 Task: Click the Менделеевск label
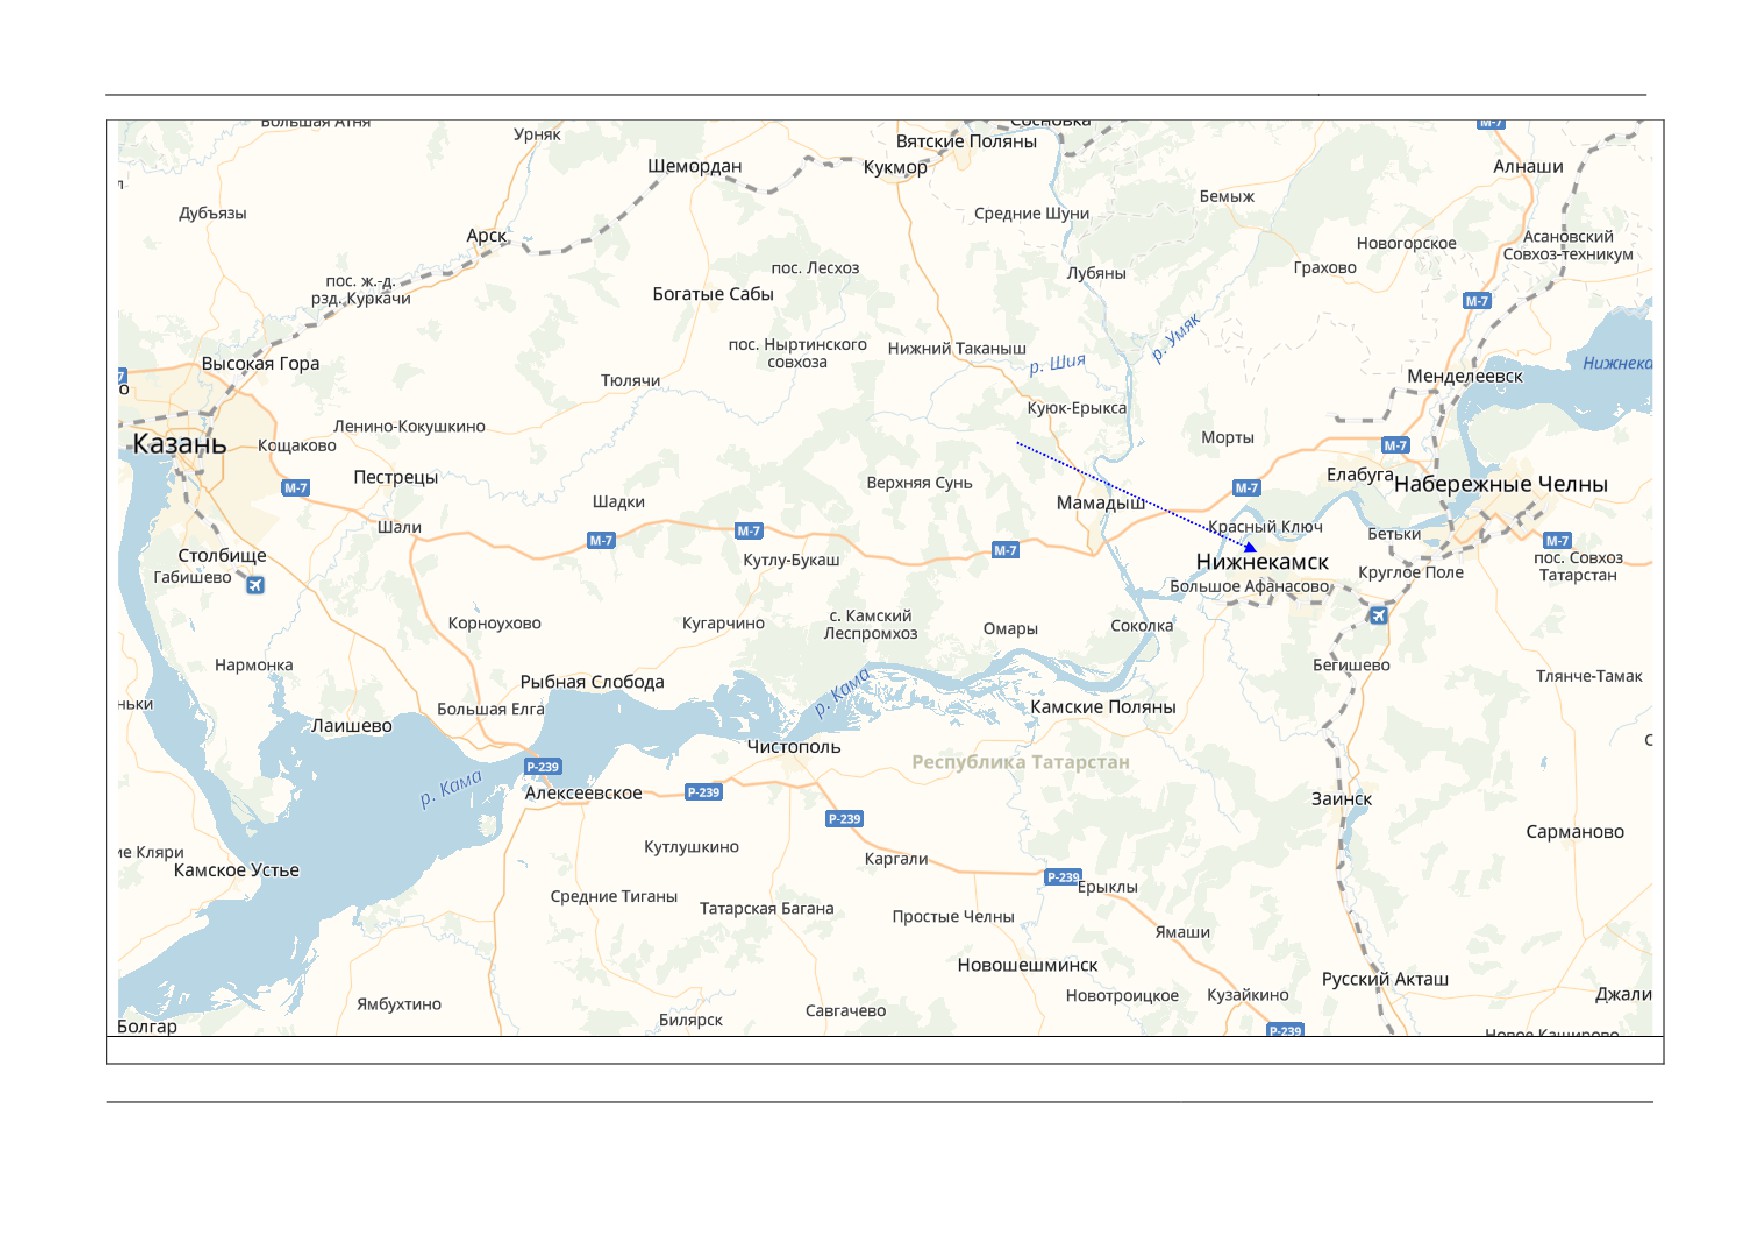[x=1465, y=377]
